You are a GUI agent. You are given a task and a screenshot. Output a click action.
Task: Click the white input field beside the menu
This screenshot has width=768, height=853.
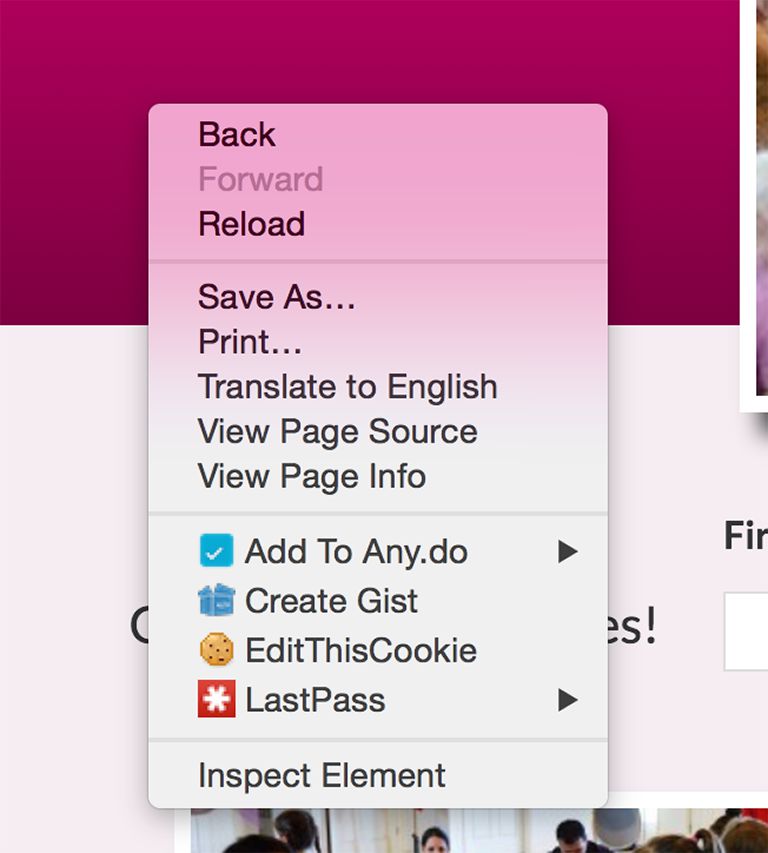click(x=746, y=632)
